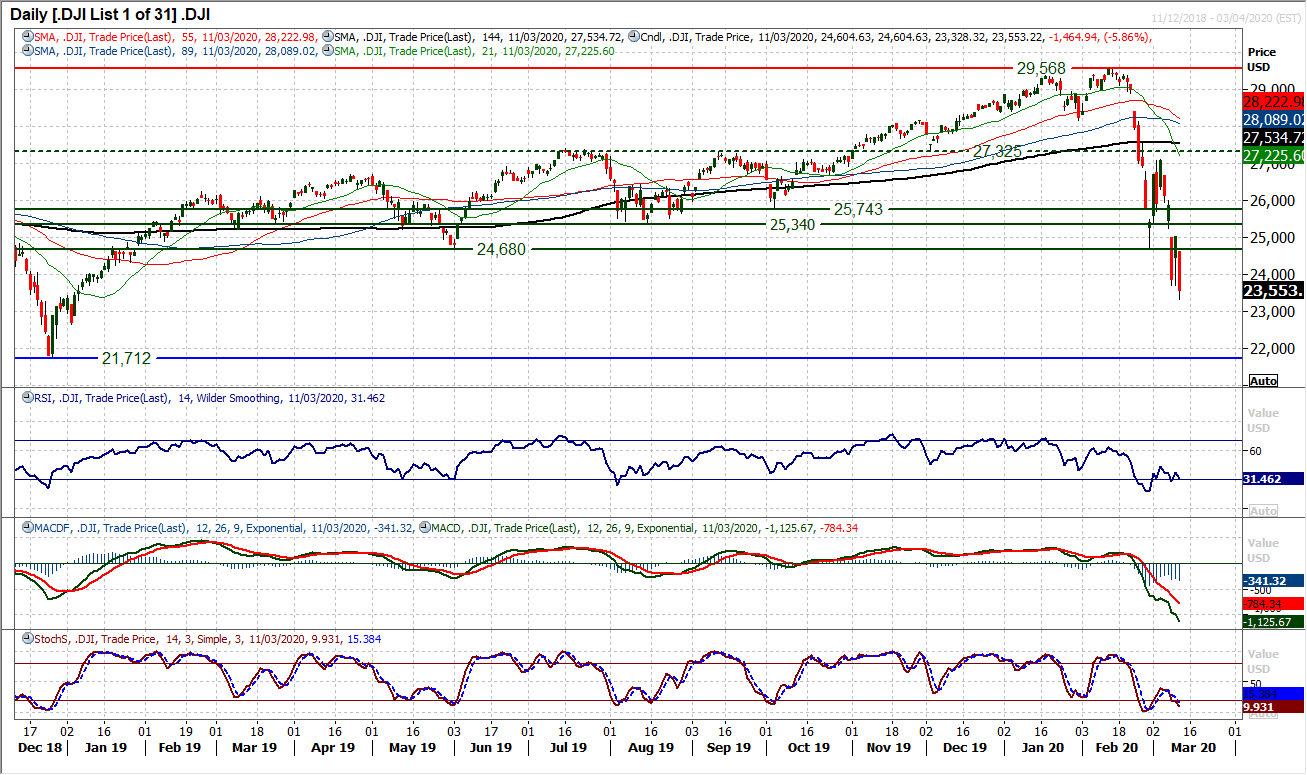This screenshot has height=775, width=1307.
Task: Click the last price label 23,553 on axis
Action: click(x=1273, y=291)
